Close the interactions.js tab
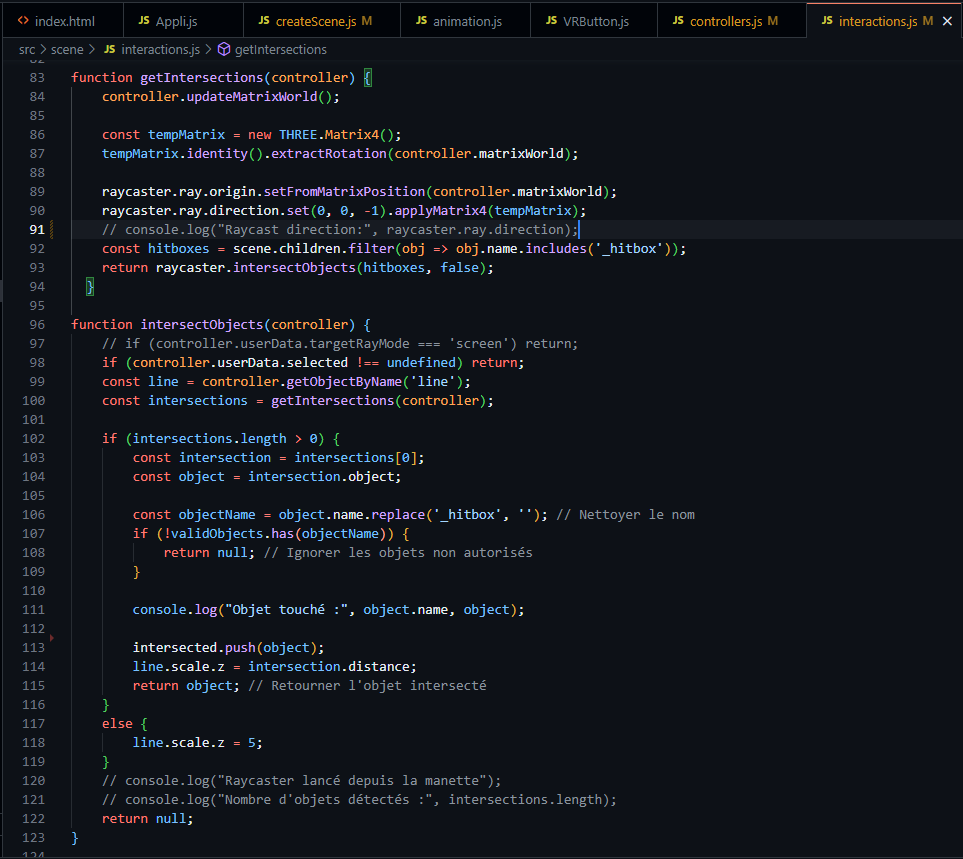This screenshot has height=859, width=963. (947, 20)
